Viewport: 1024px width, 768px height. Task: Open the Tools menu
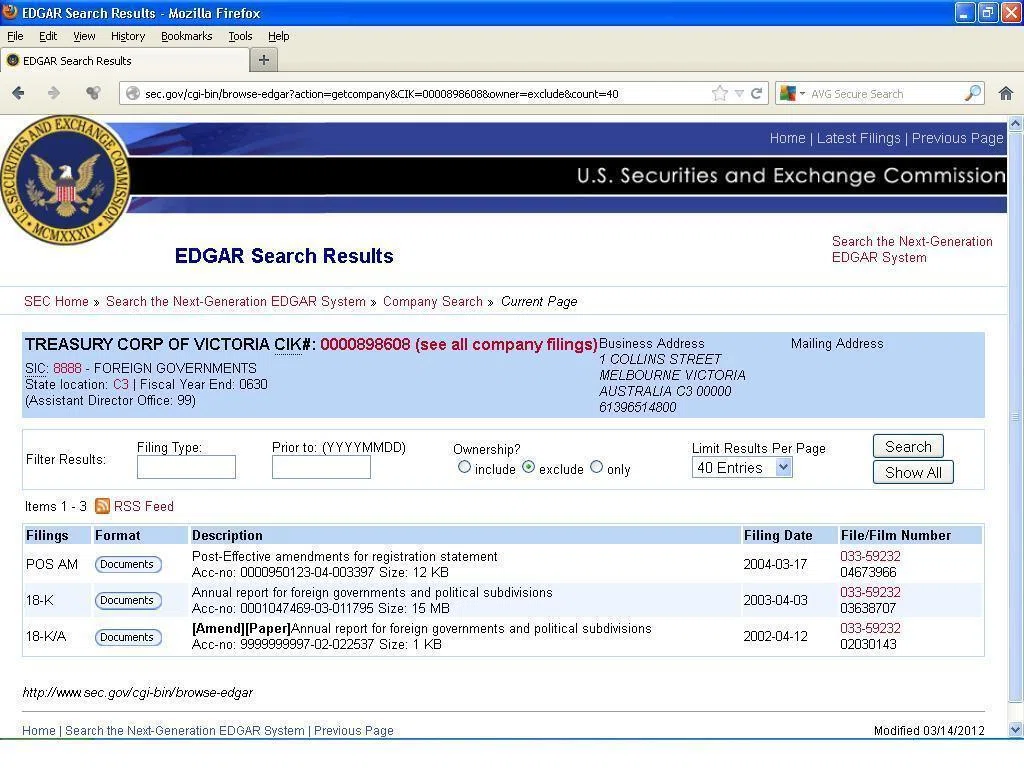click(x=240, y=36)
